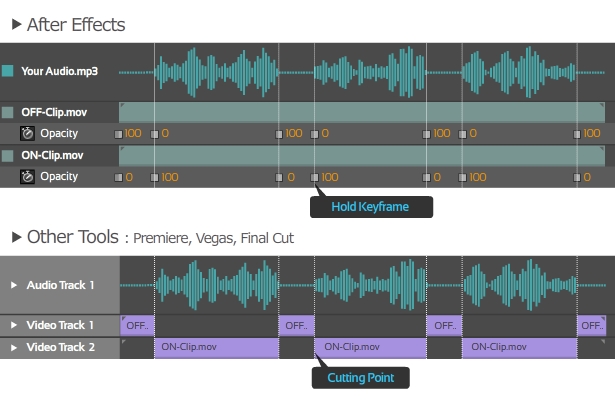Image resolution: width=615 pixels, height=400 pixels.
Task: Collapse the Other Tools section arrow
Action: (x=16, y=237)
